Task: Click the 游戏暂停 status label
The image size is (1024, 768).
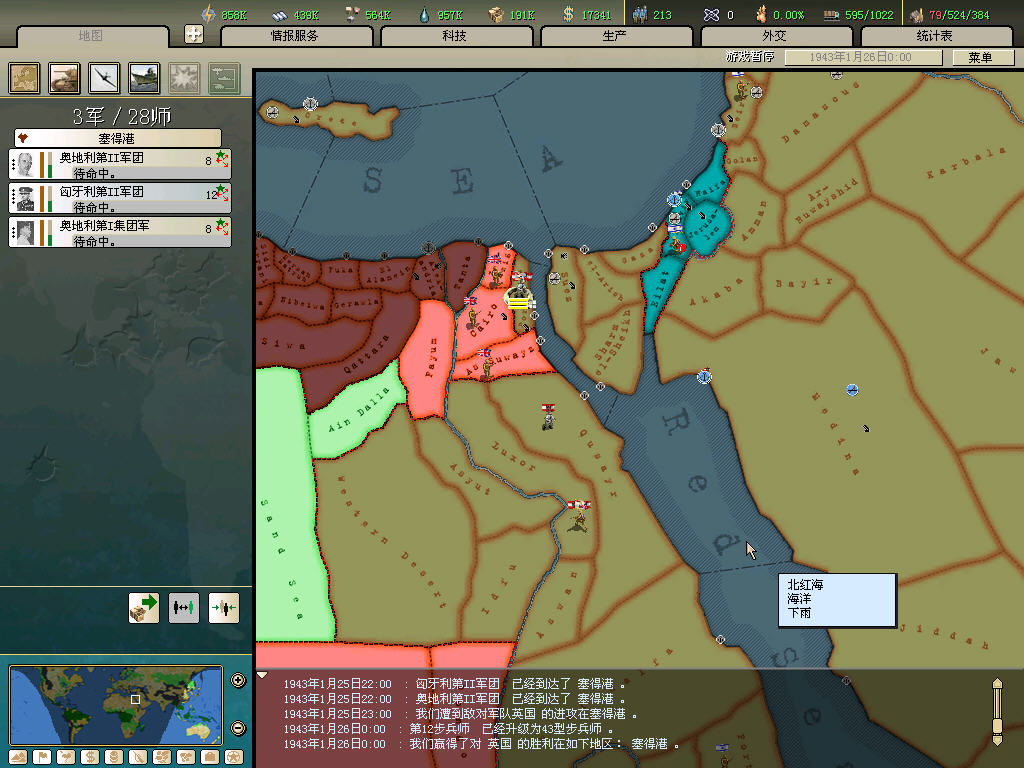Action: pos(750,57)
